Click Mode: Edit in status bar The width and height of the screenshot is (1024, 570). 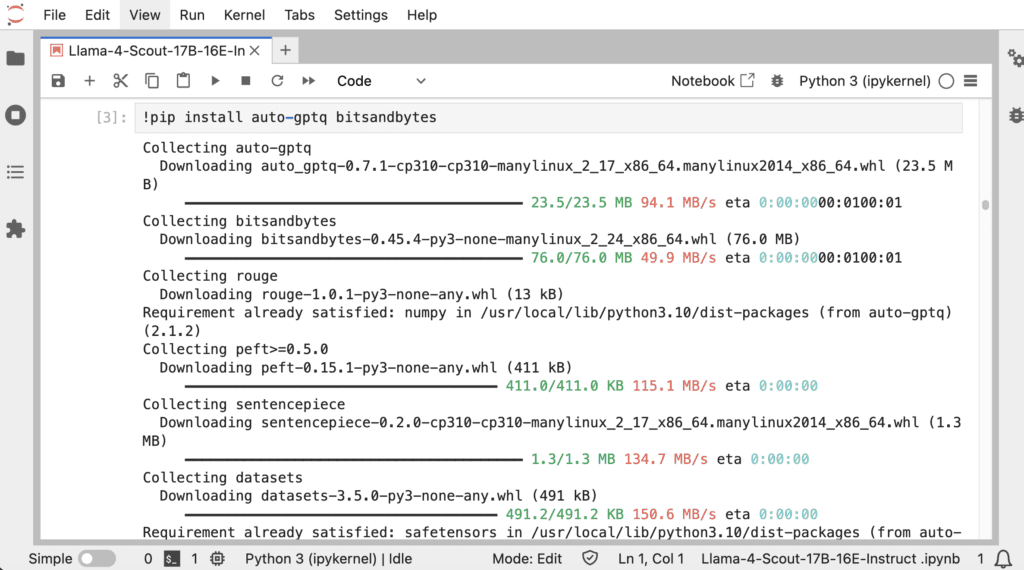click(x=527, y=559)
